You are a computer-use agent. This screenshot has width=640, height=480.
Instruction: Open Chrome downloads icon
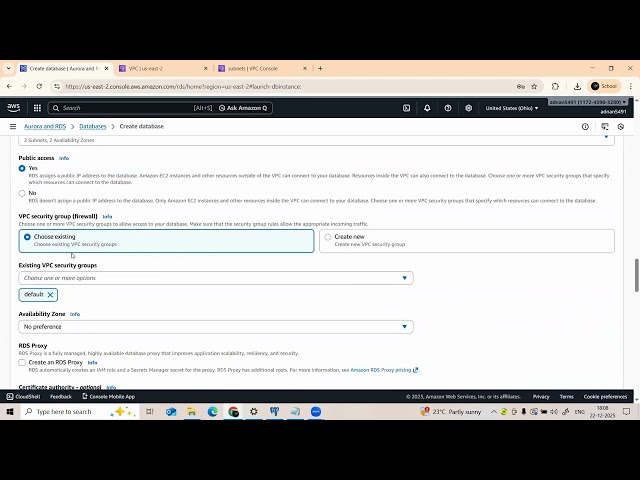click(577, 86)
